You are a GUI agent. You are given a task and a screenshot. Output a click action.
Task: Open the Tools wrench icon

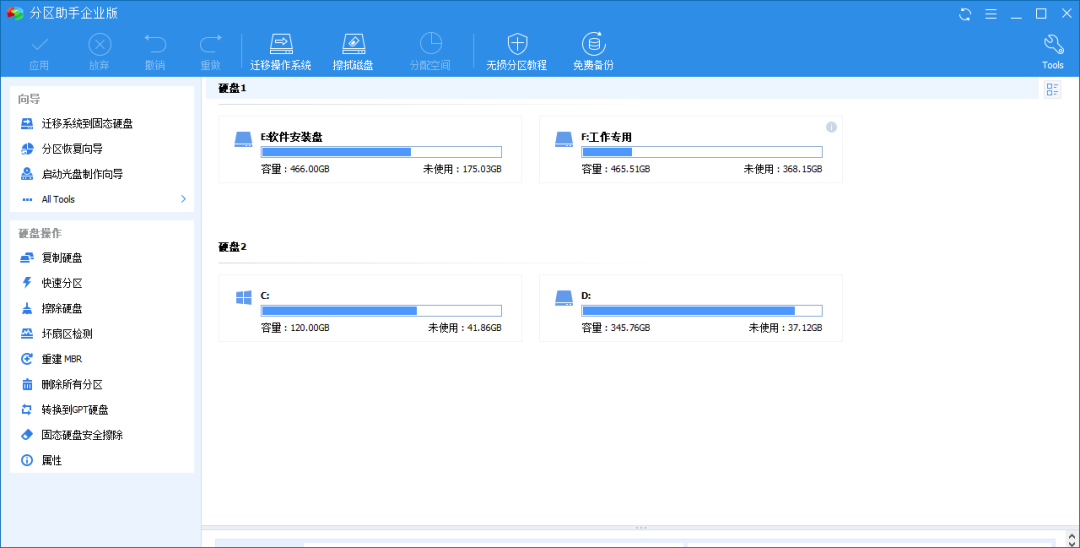click(x=1052, y=44)
